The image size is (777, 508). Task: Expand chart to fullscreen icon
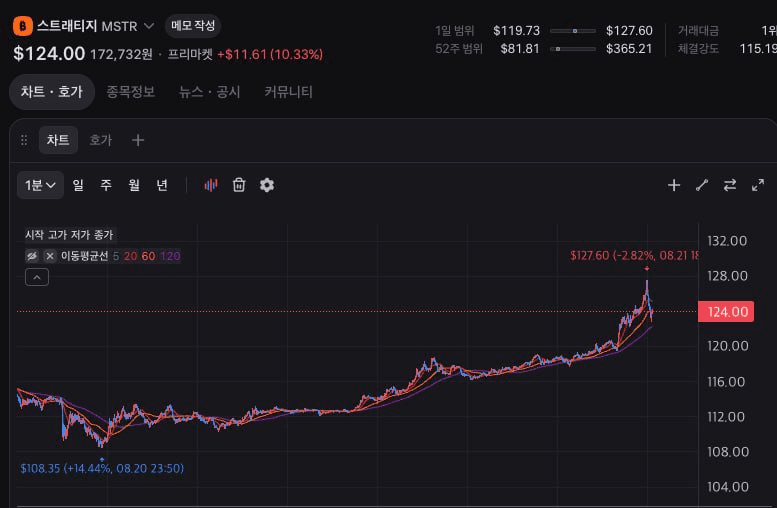coord(758,185)
